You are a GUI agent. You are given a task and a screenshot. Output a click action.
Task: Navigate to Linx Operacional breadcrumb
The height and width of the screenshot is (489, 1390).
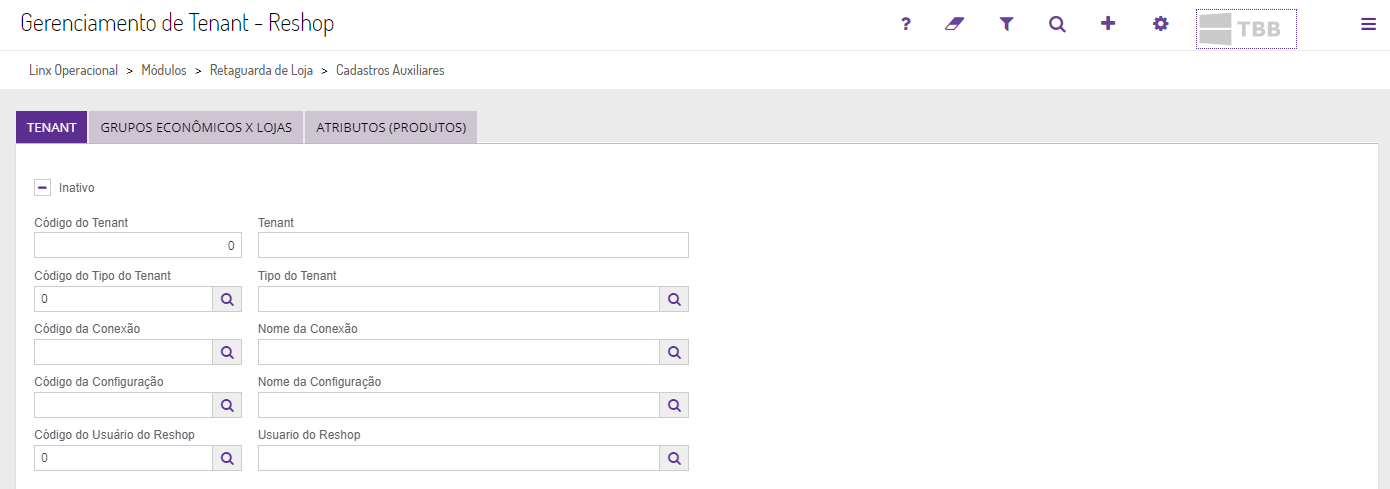pyautogui.click(x=74, y=71)
